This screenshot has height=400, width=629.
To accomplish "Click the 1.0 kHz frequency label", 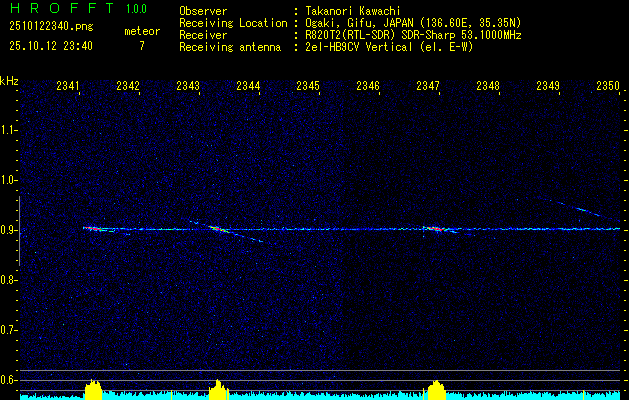I will 9,180.
